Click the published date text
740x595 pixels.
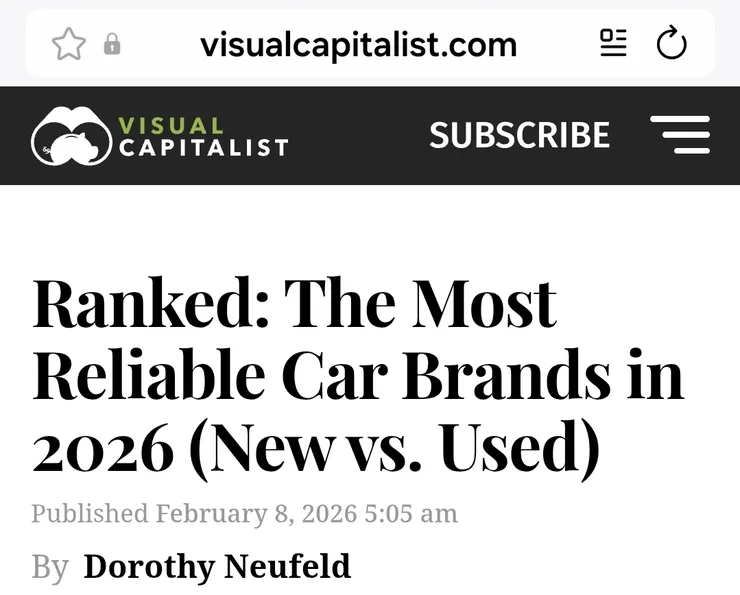[244, 513]
